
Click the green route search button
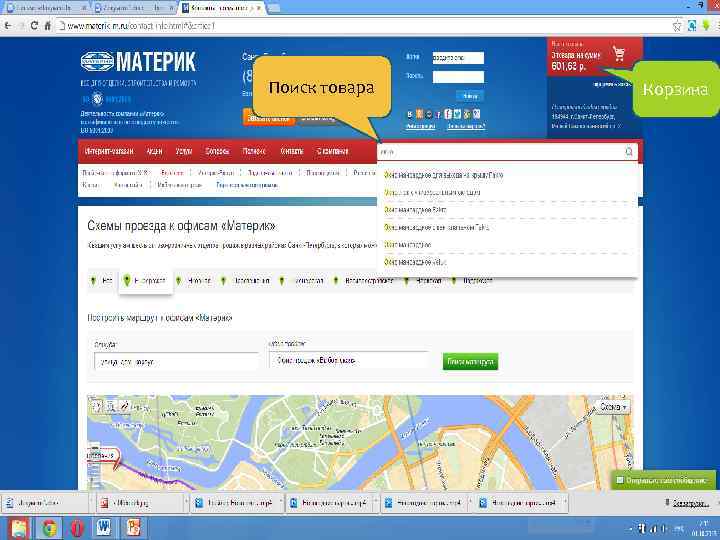tap(470, 361)
